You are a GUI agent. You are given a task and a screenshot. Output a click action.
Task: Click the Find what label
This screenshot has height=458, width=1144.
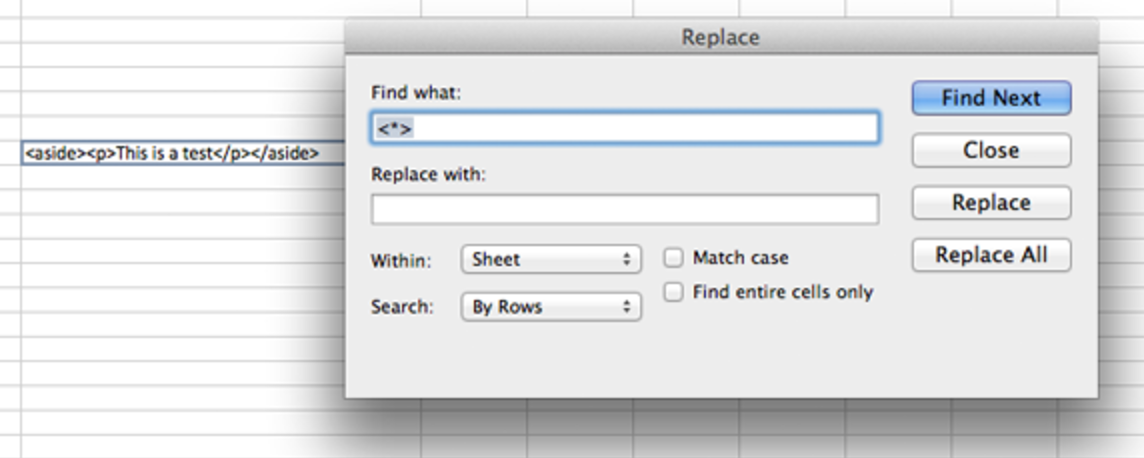pyautogui.click(x=417, y=93)
